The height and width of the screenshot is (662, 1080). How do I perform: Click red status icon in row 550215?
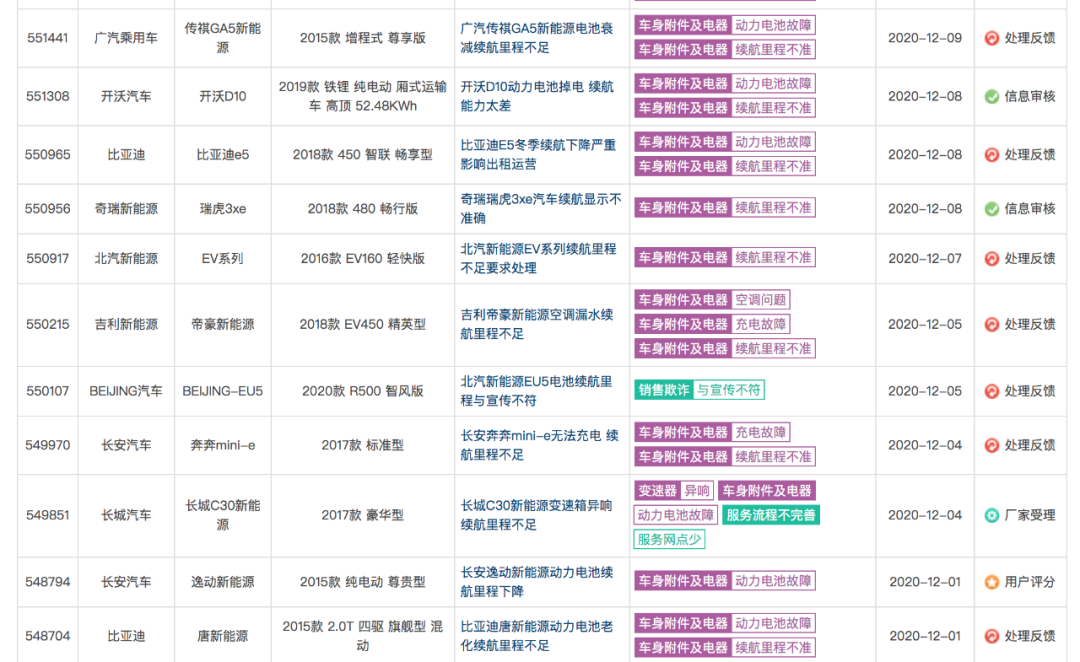click(991, 324)
